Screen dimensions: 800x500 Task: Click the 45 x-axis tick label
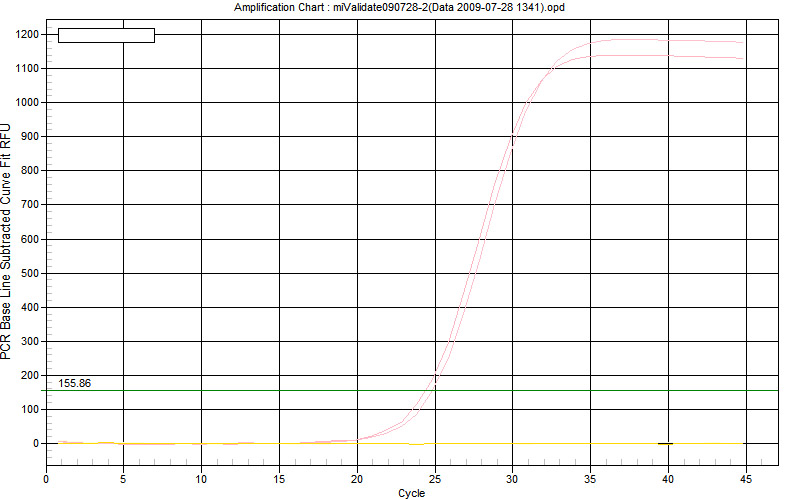tap(746, 479)
